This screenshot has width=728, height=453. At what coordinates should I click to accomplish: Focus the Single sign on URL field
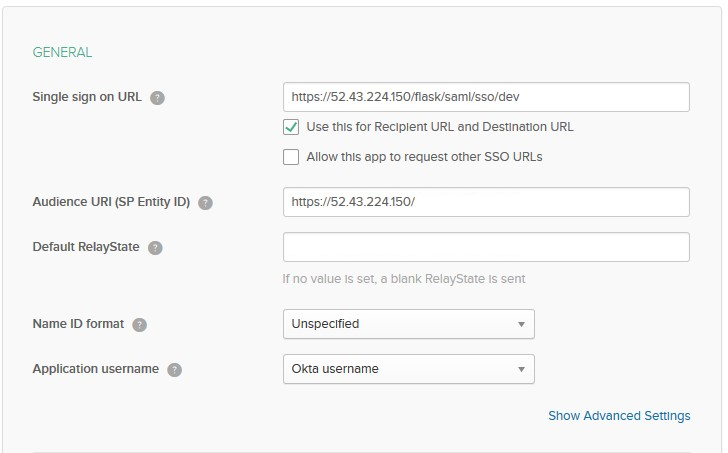pos(486,97)
